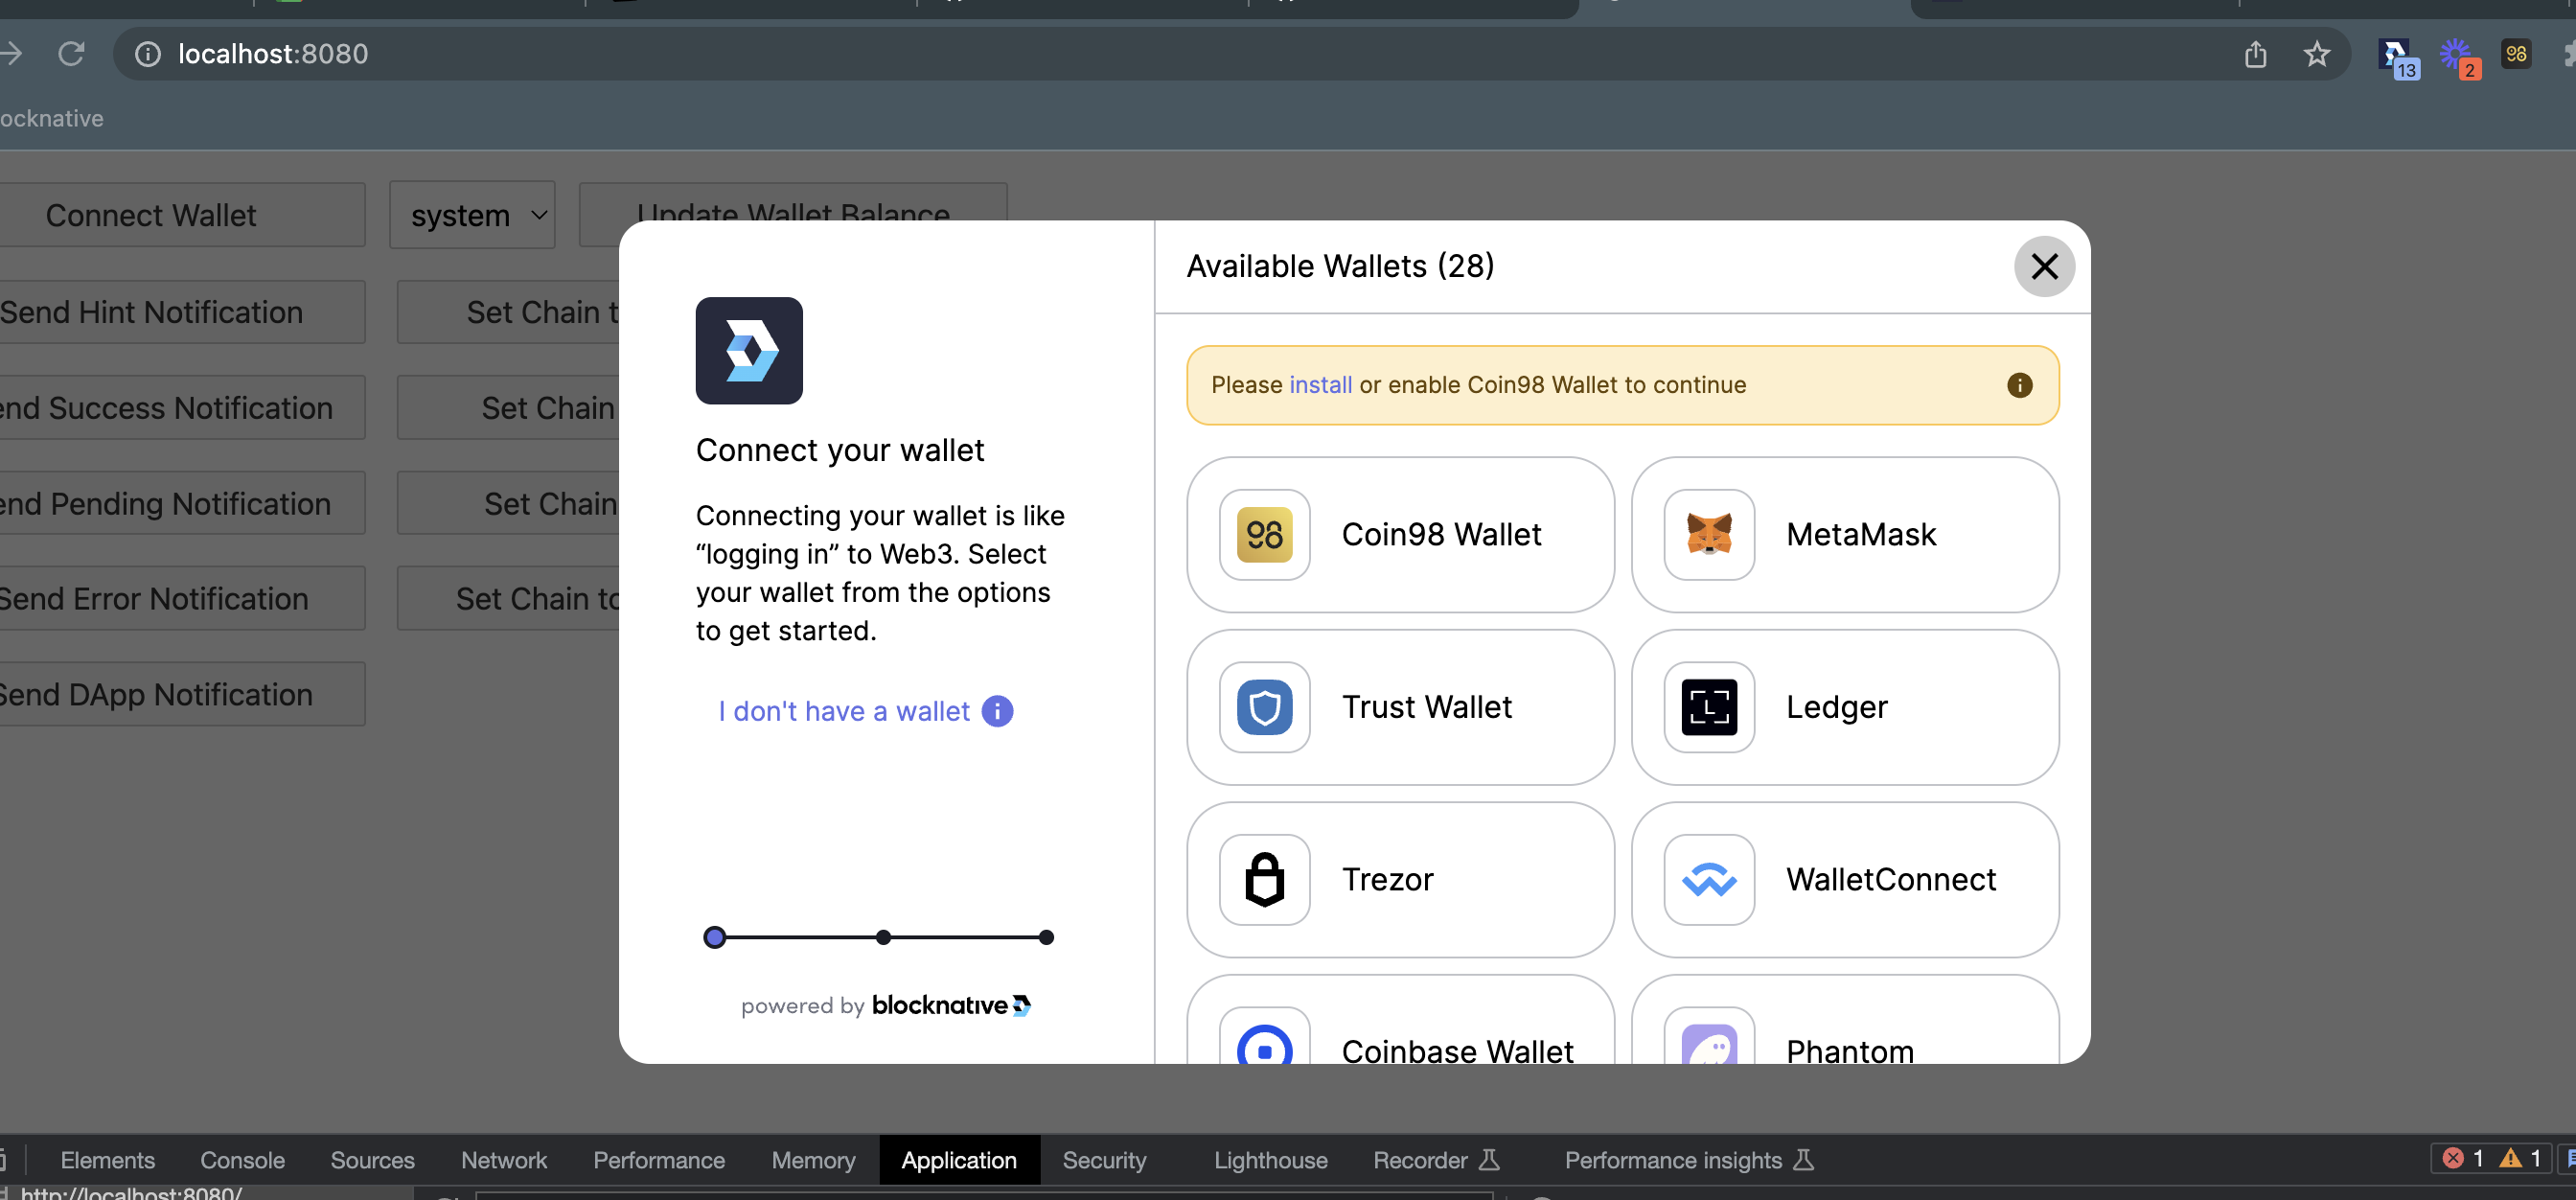Select the Coin98 Wallet option
This screenshot has width=2576, height=1200.
(1399, 535)
